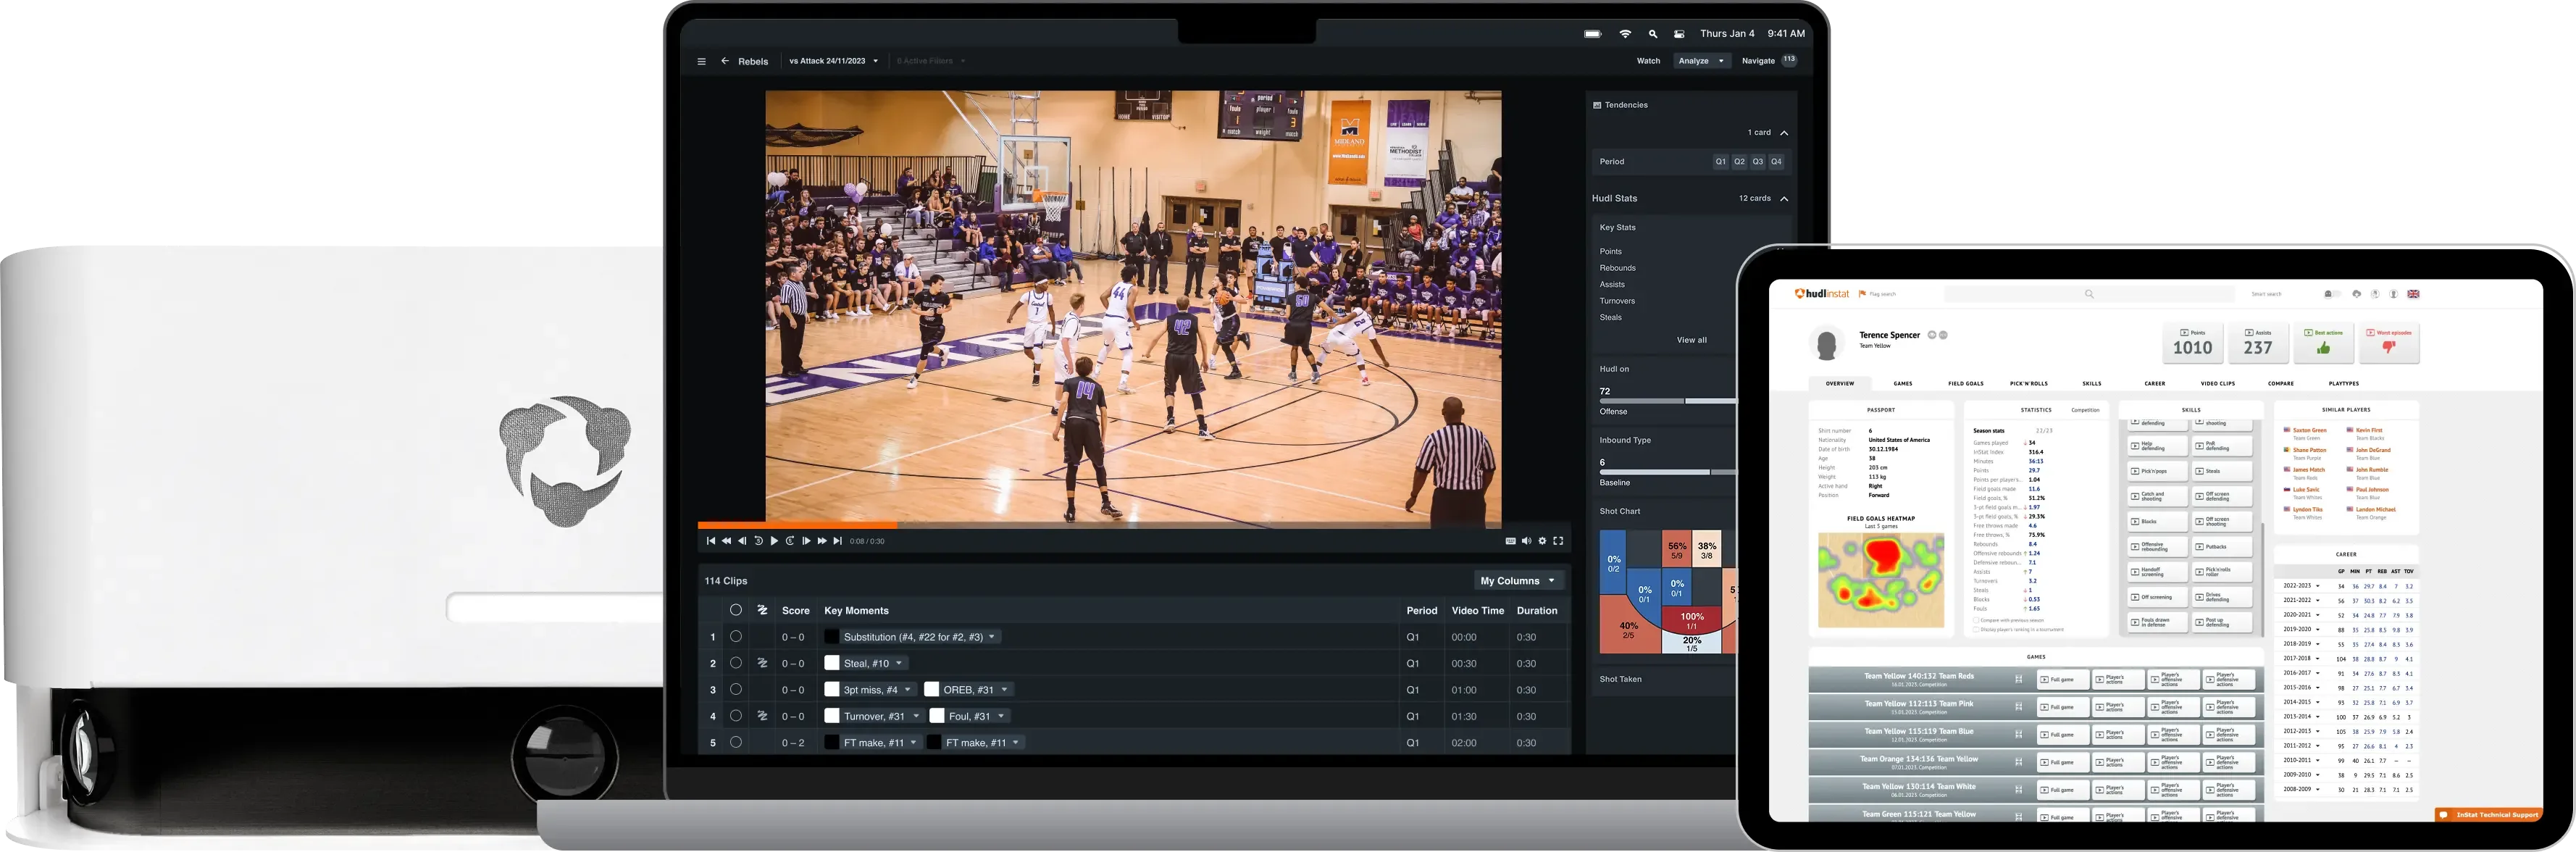
Task: Open the hamburger menu next to Rebels
Action: point(702,61)
